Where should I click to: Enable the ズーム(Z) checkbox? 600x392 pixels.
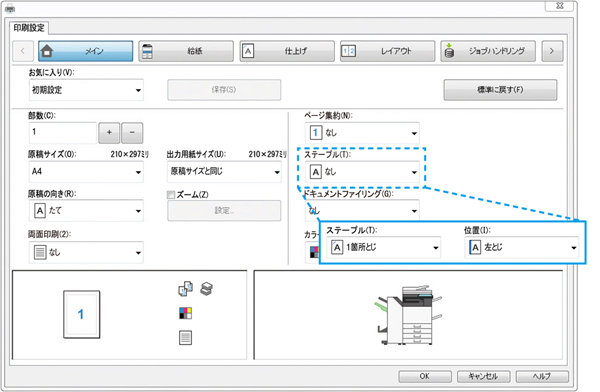171,195
